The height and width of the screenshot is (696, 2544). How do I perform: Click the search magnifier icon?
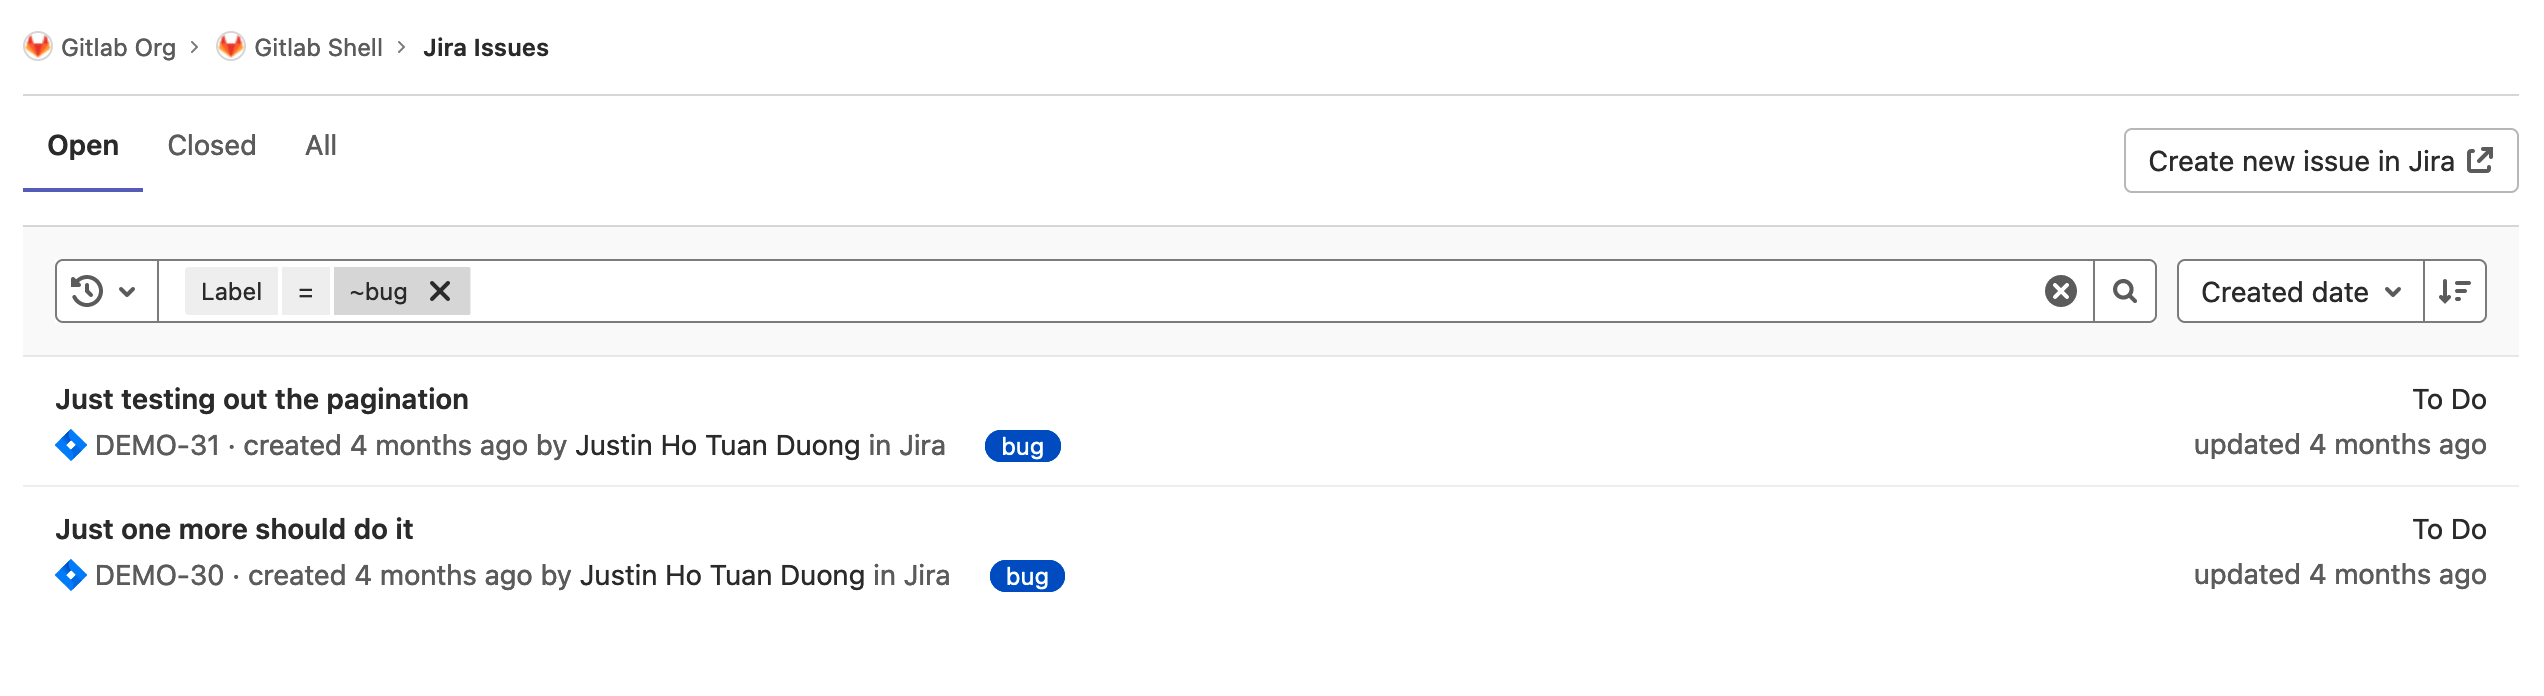(x=2125, y=291)
